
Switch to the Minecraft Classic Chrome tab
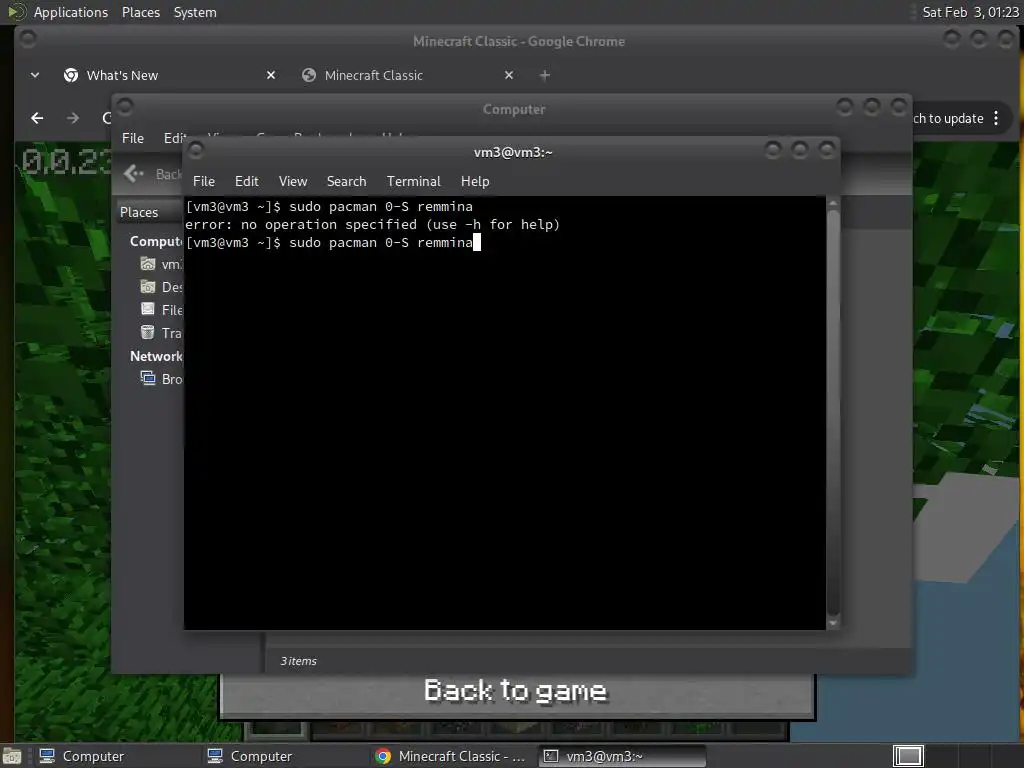point(374,76)
